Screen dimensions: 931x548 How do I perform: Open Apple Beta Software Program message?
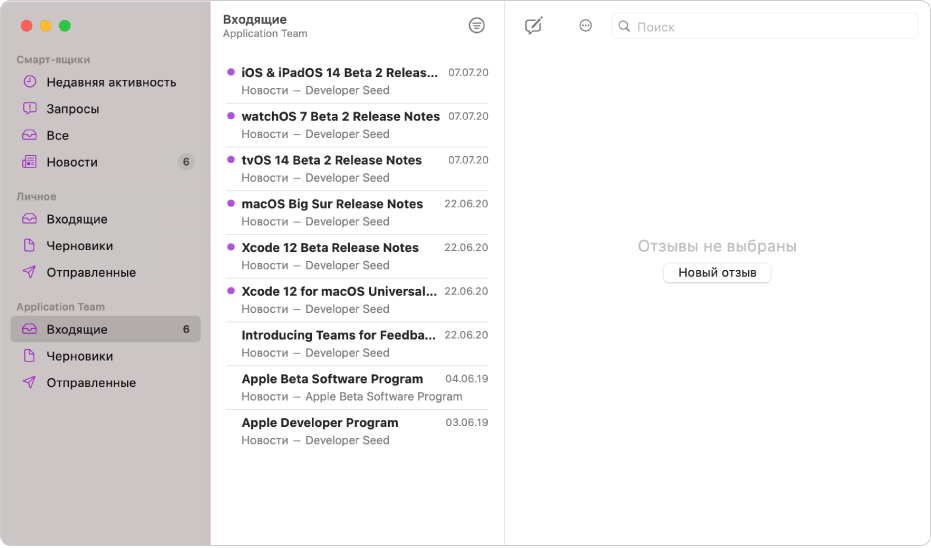357,387
